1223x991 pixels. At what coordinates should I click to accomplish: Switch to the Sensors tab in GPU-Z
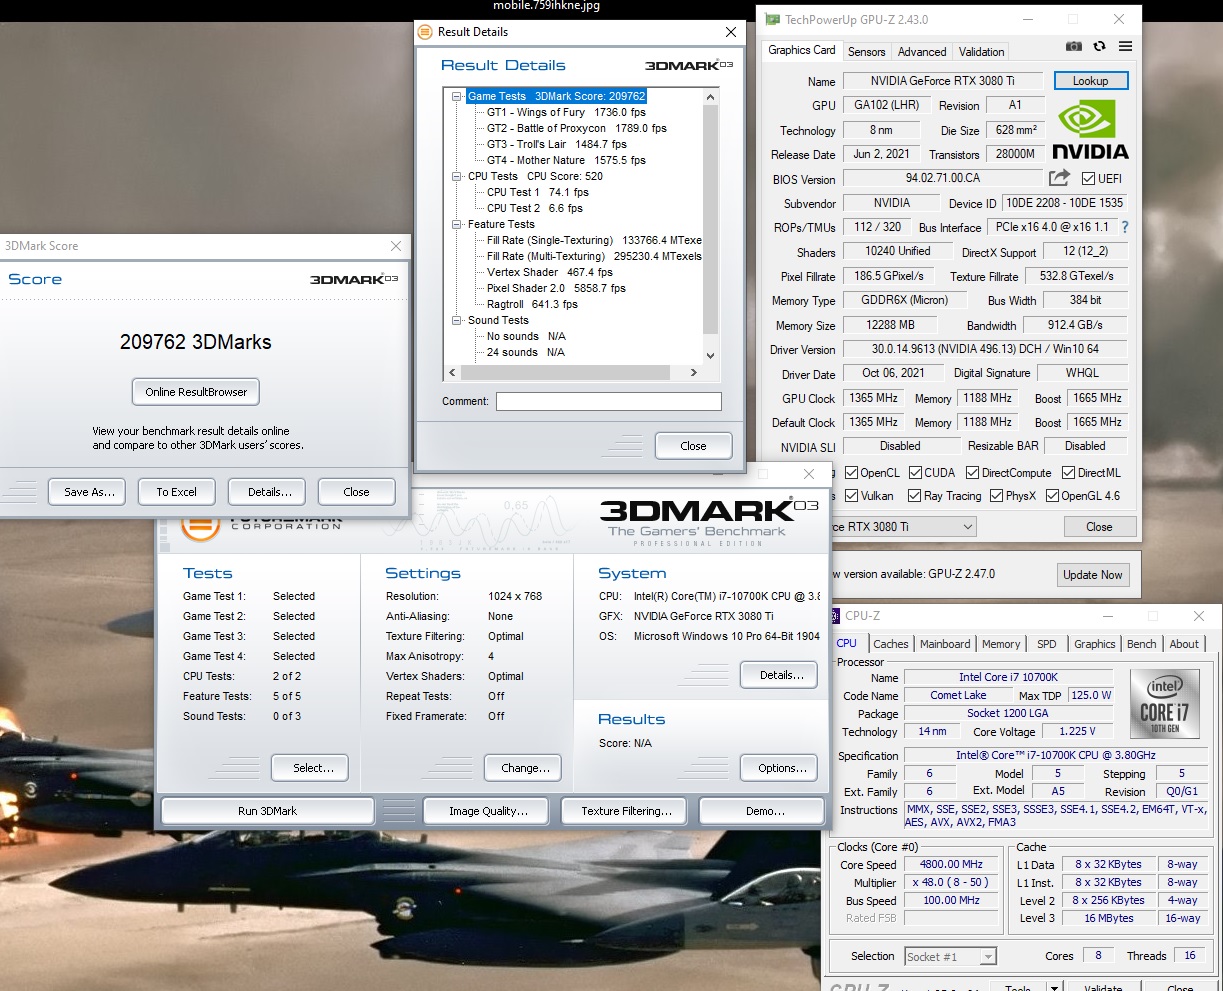point(866,52)
